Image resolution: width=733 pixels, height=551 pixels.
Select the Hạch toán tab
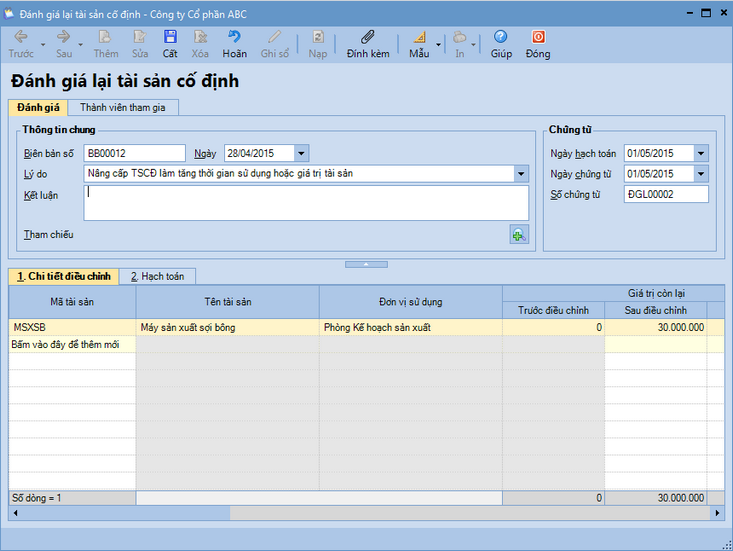[158, 276]
